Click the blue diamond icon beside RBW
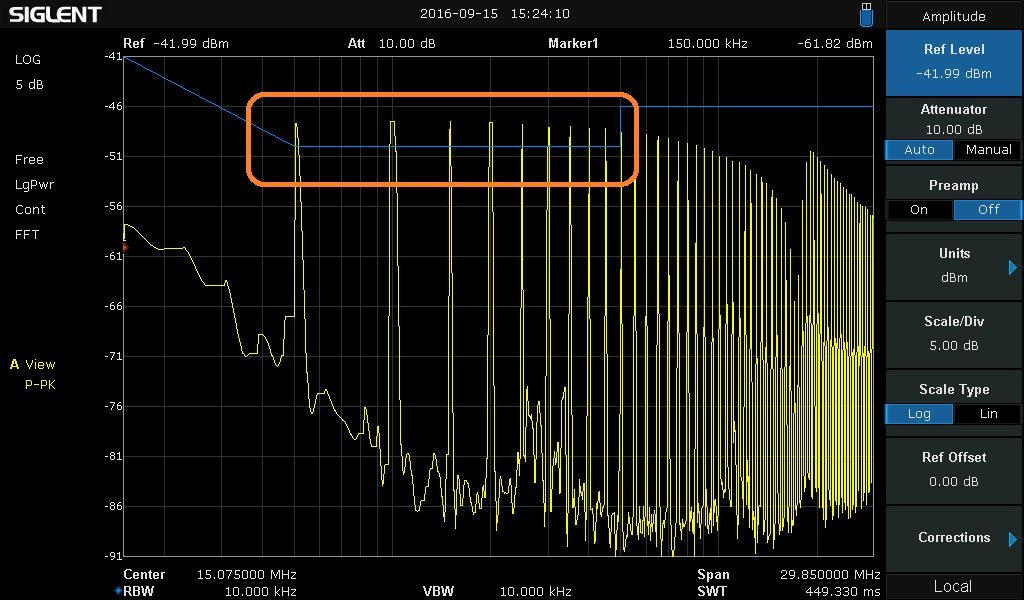The width and height of the screenshot is (1024, 600). click(x=117, y=591)
